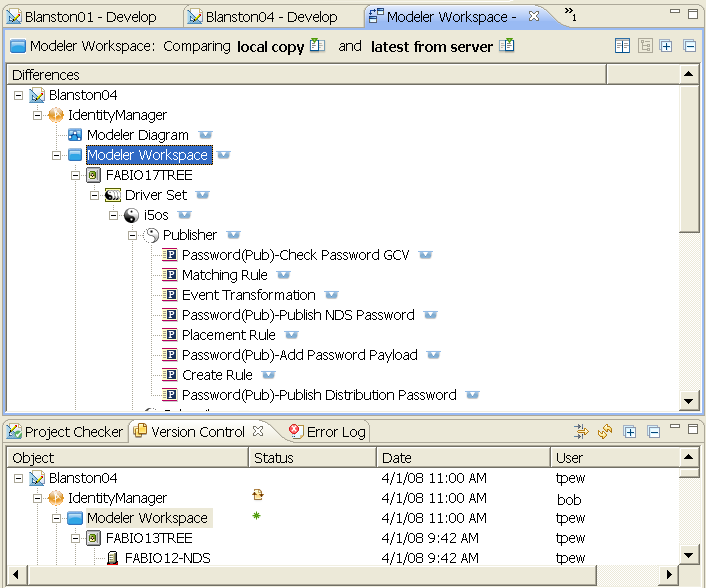Expand all in the Differences pane
The height and width of the screenshot is (588, 706).
click(666, 46)
